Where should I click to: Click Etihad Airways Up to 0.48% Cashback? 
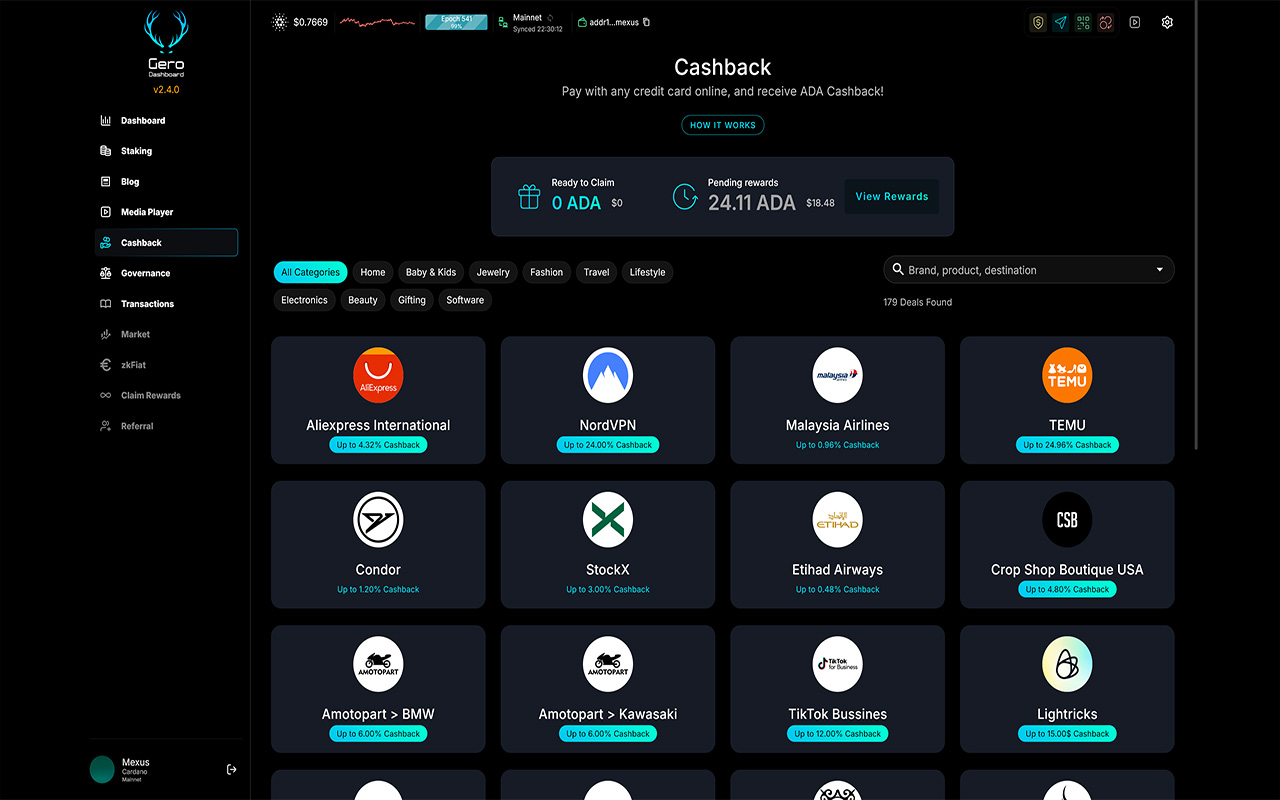click(x=838, y=590)
